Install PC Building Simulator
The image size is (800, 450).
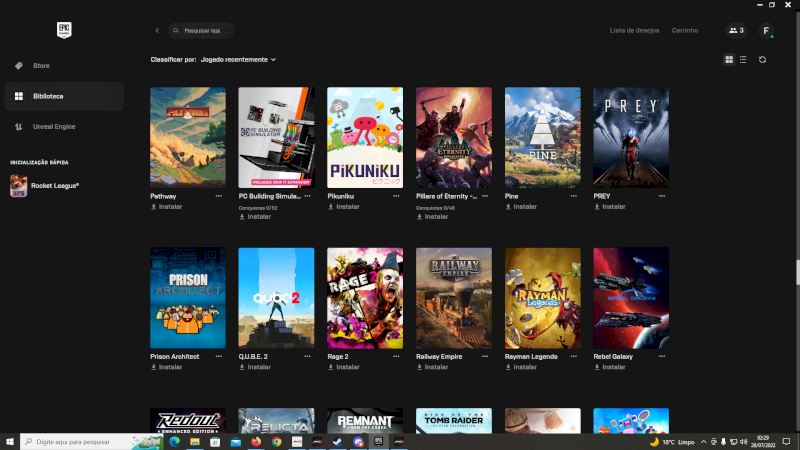255,217
